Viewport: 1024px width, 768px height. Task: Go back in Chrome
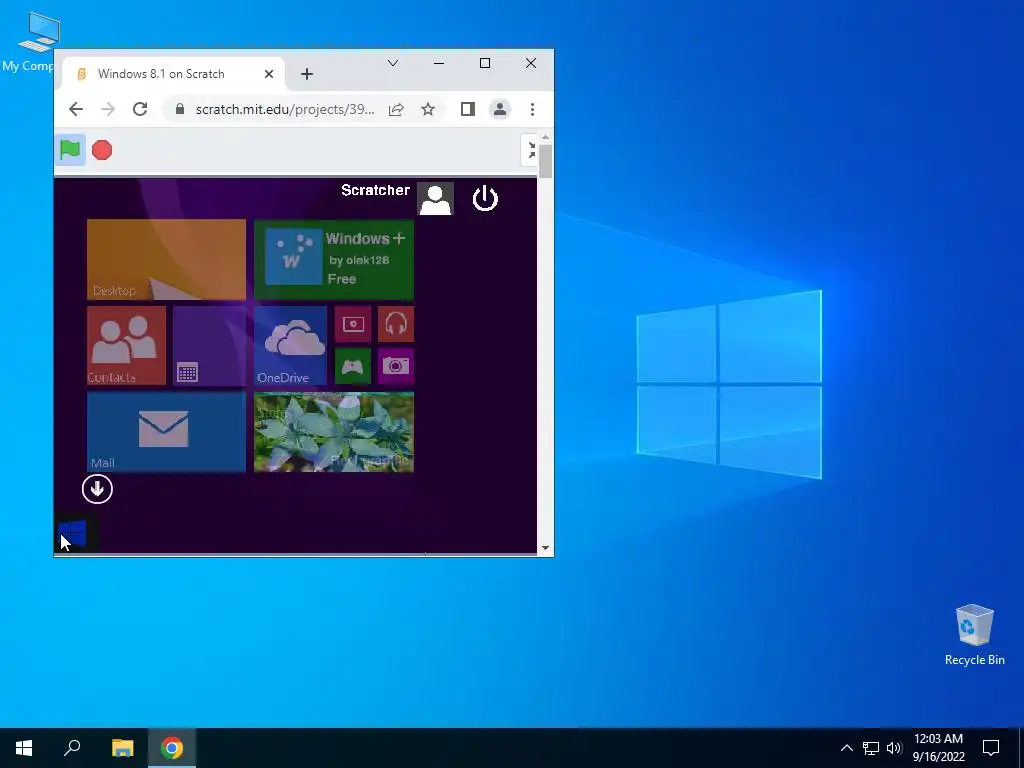(76, 109)
